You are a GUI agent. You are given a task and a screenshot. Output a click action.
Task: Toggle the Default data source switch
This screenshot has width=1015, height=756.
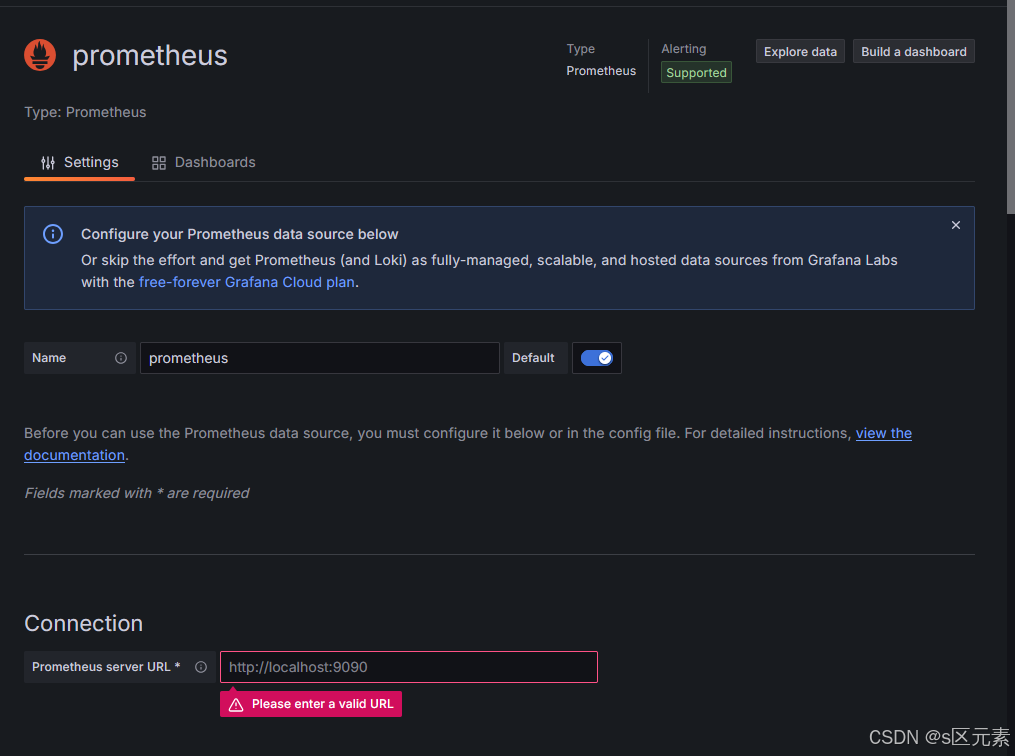(596, 358)
